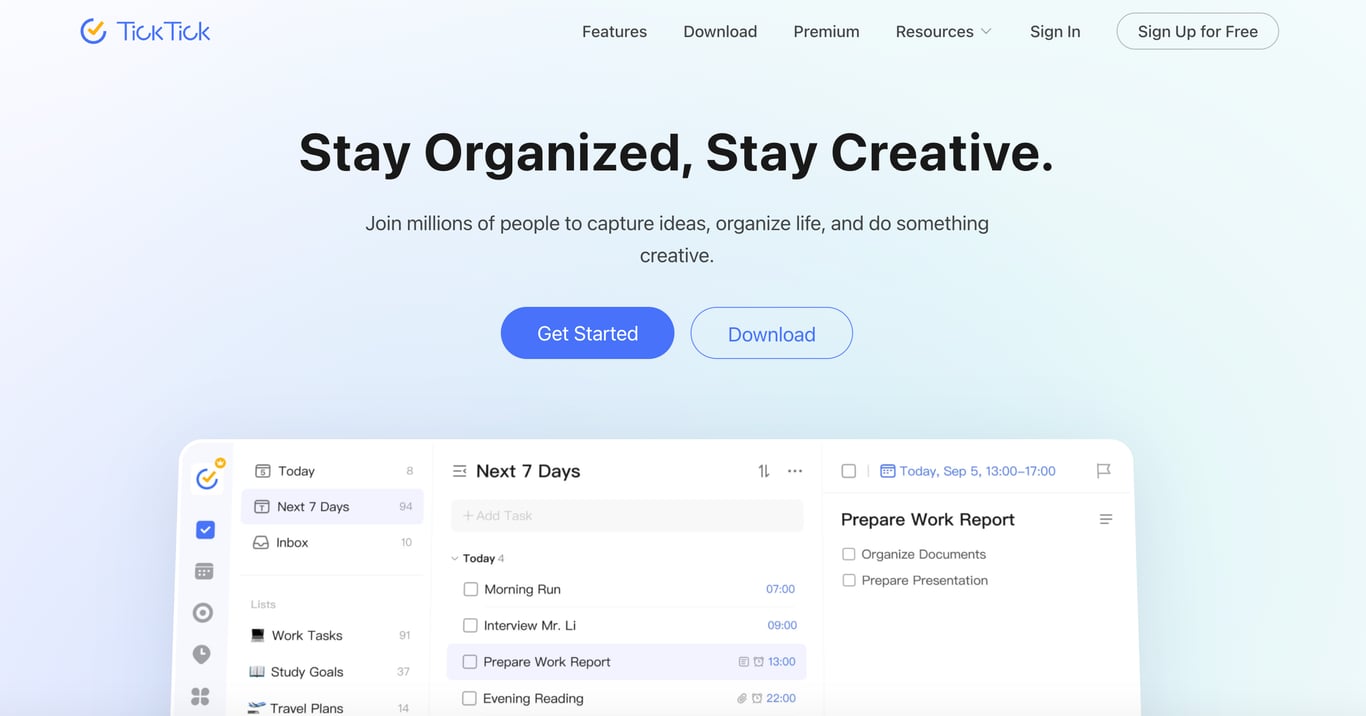Collapse the Today section chevron
The width and height of the screenshot is (1366, 716).
click(456, 559)
